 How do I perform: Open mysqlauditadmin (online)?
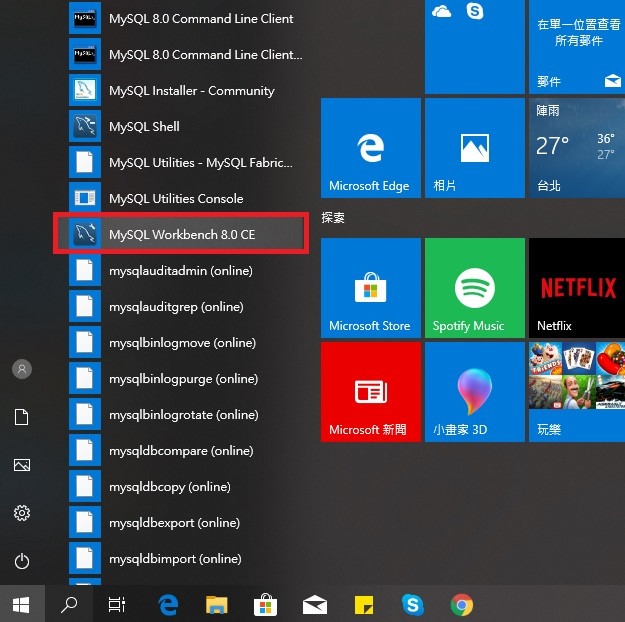click(x=187, y=271)
